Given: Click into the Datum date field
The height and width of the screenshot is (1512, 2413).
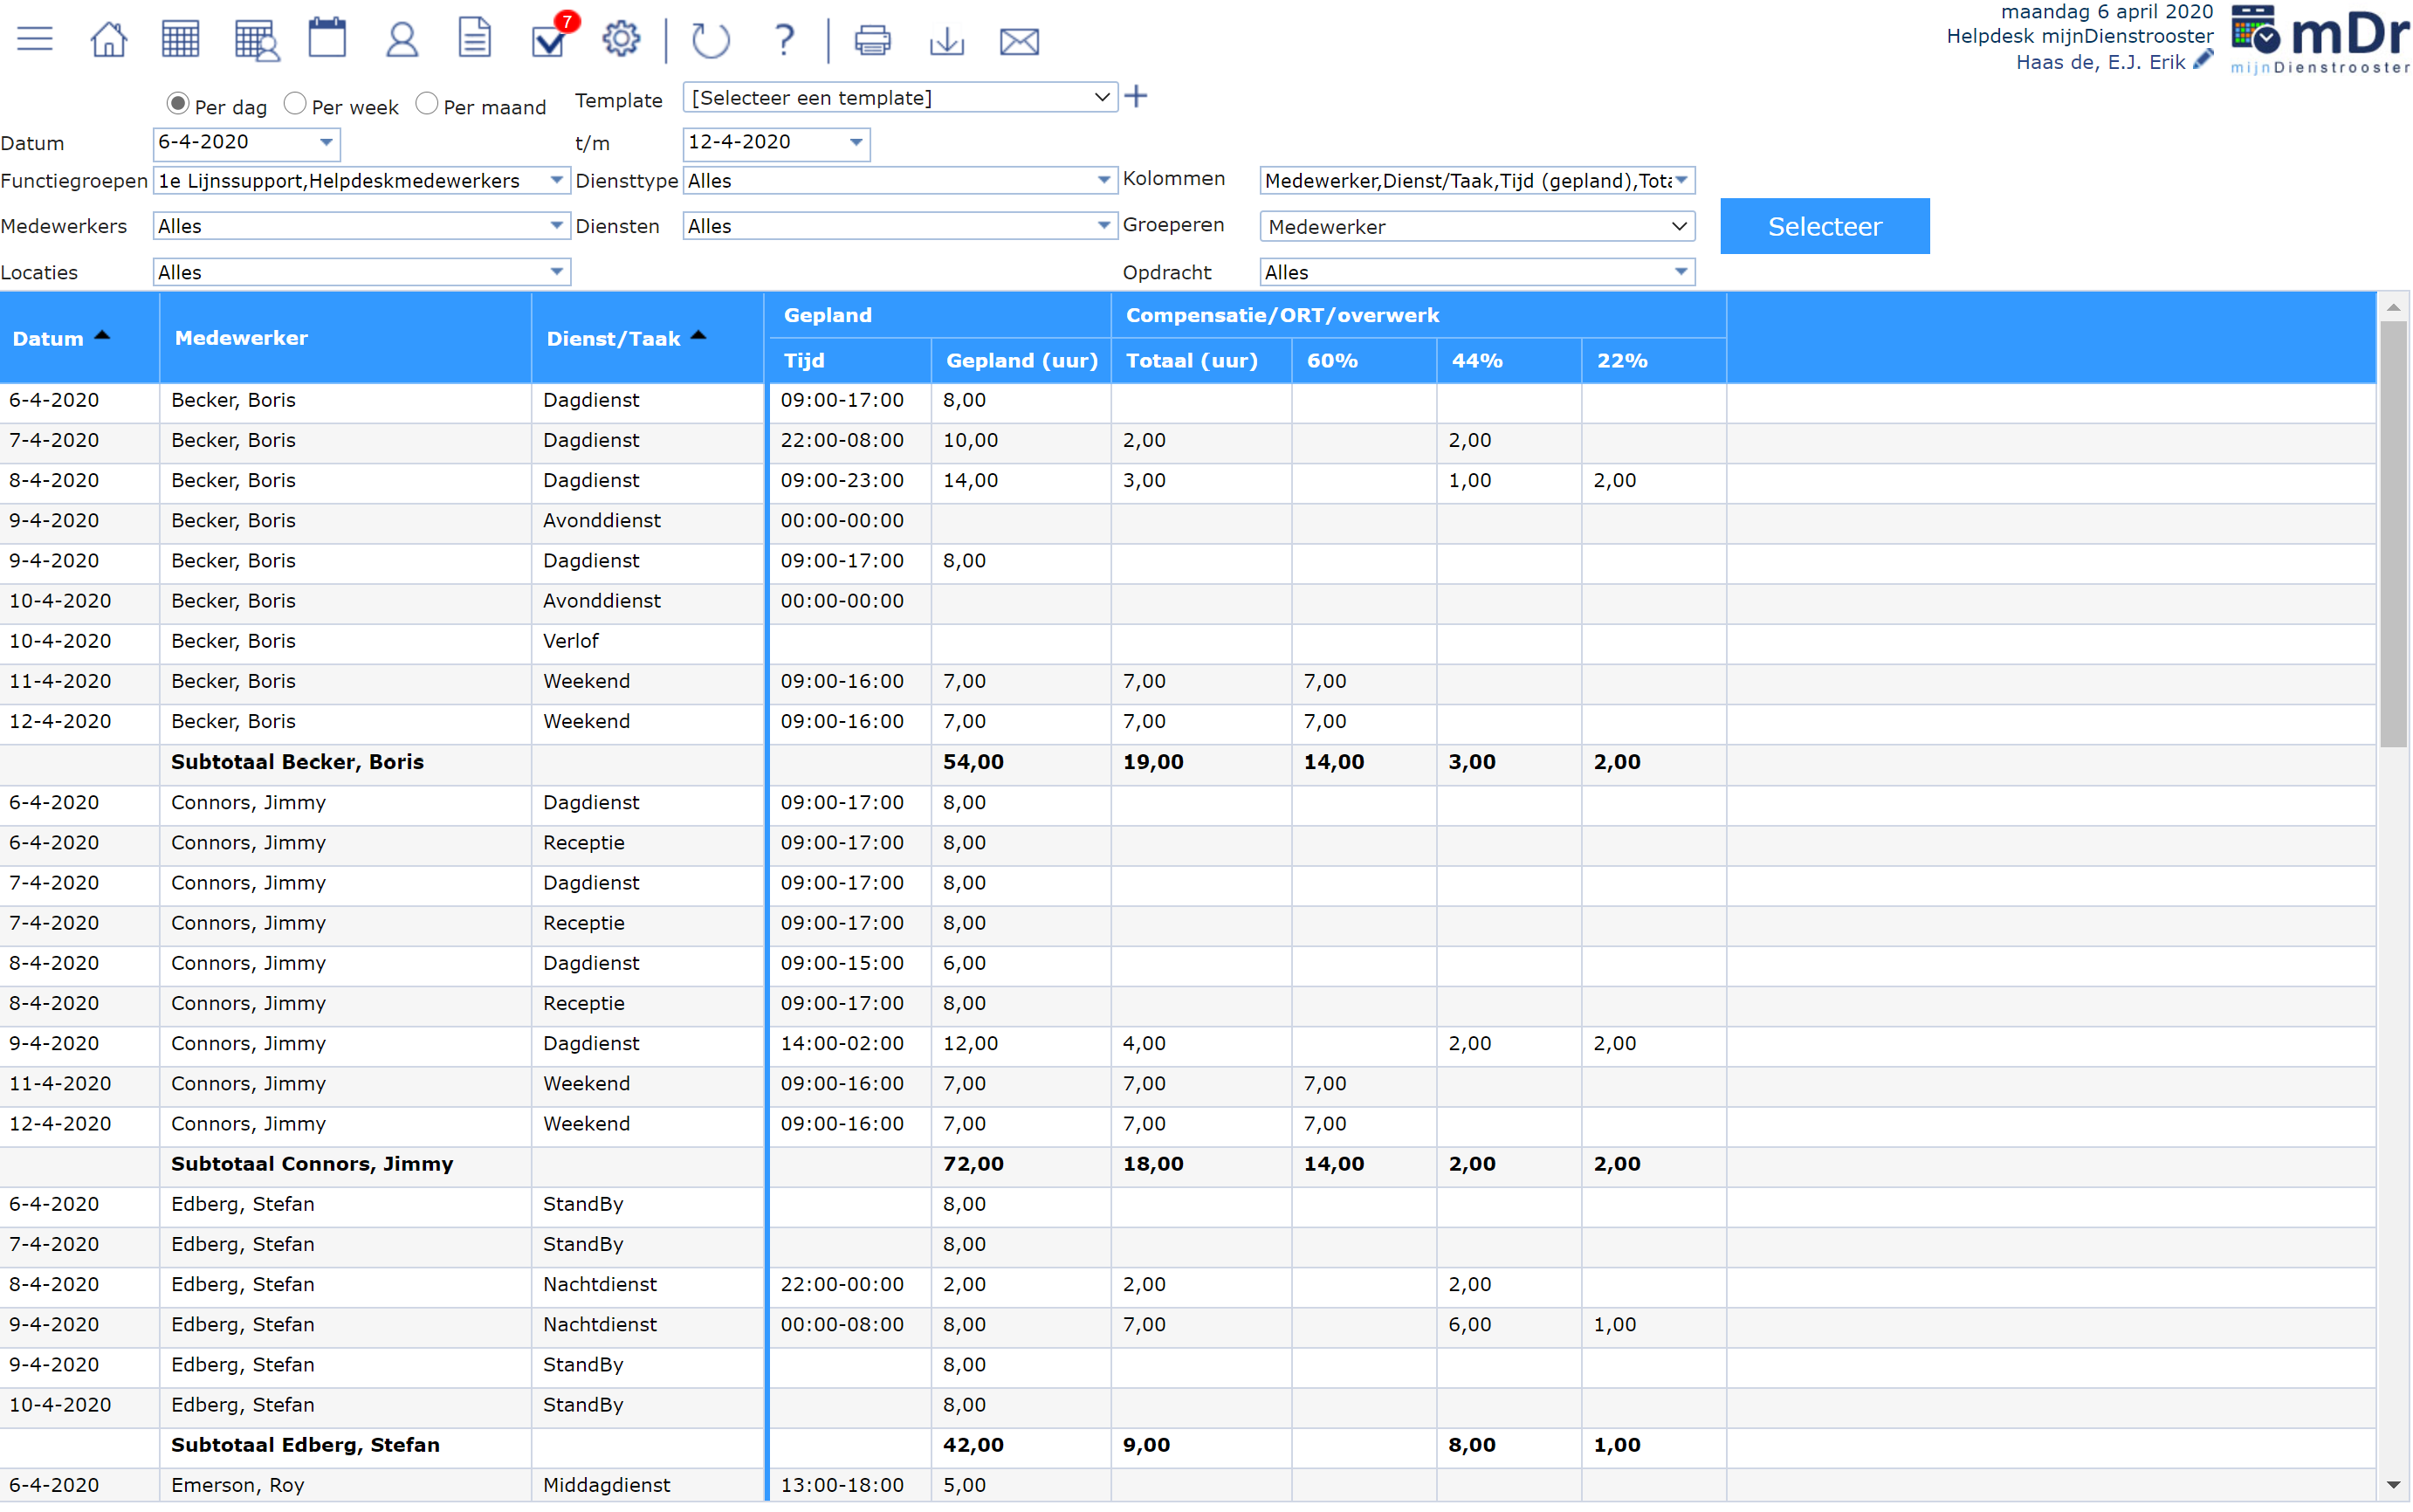Looking at the screenshot, I should [x=233, y=142].
